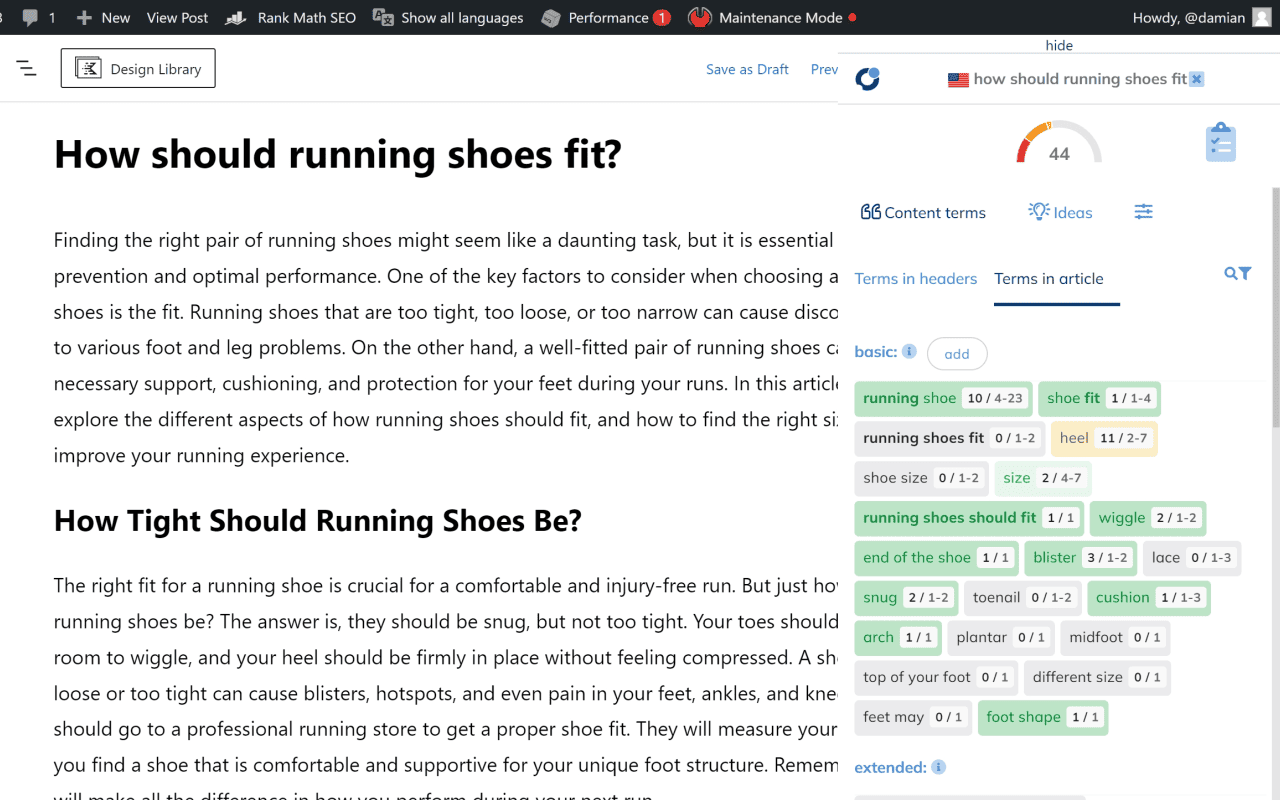Screen dimensions: 1280x800
Task: Click the lace term chip
Action: 1192,558
